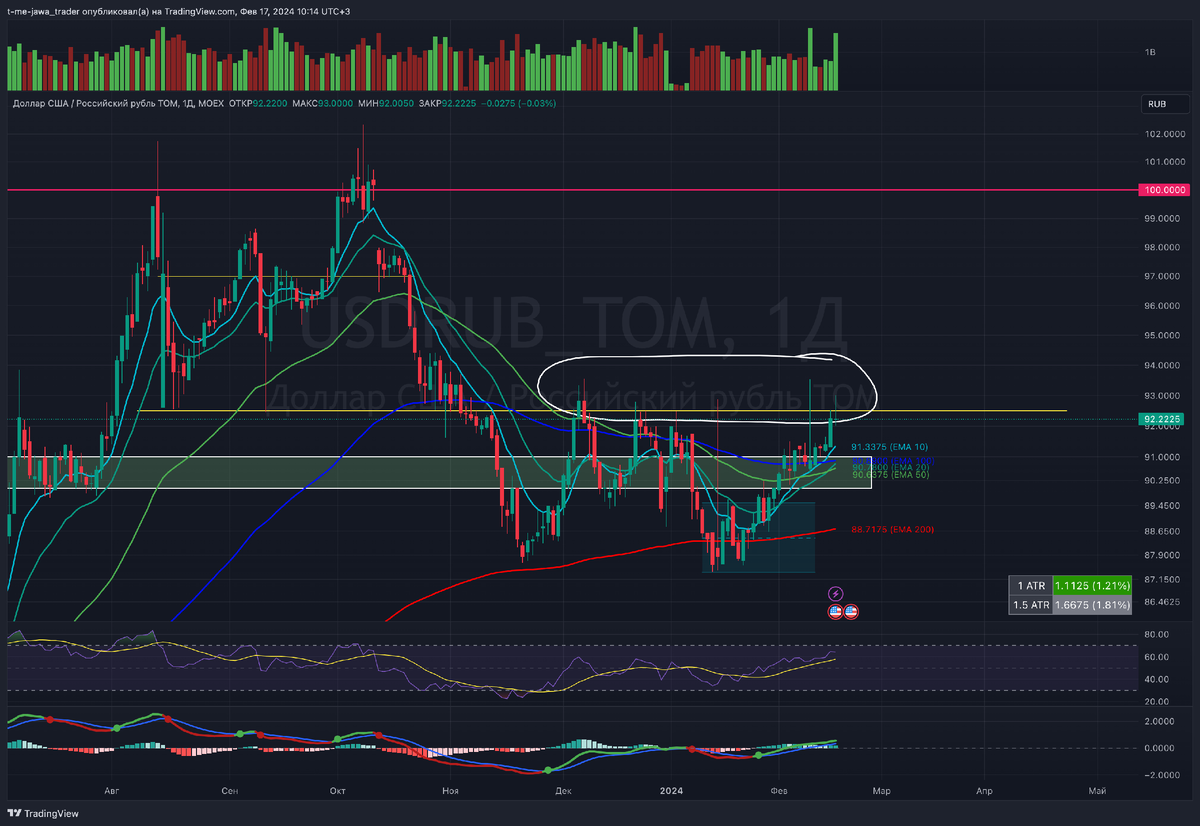Click 90.2500 on the price scale
This screenshot has width=1200, height=826.
(1164, 481)
